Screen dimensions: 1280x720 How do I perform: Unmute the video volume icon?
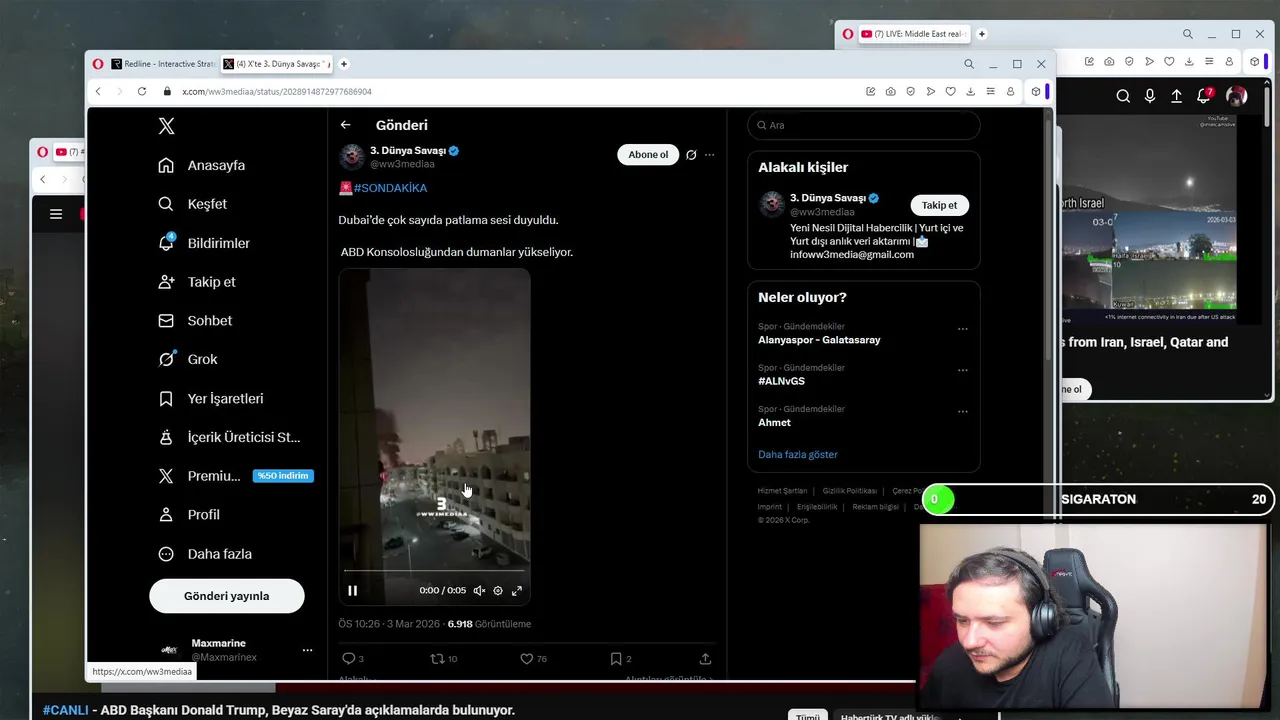(479, 591)
